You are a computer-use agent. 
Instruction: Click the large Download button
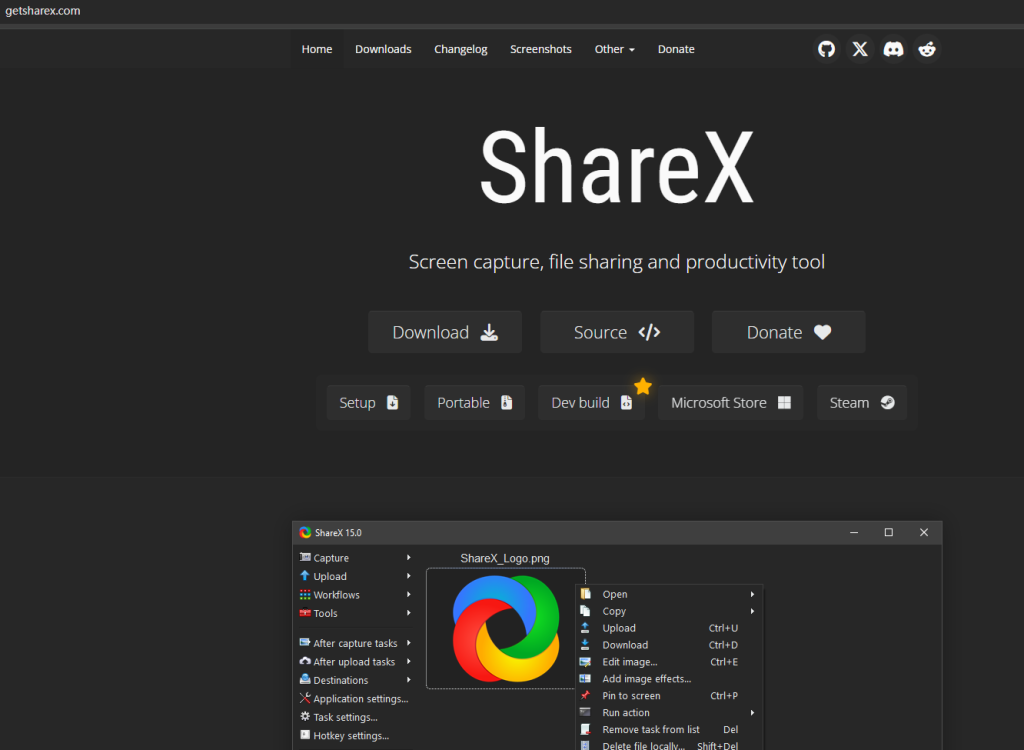pos(445,332)
